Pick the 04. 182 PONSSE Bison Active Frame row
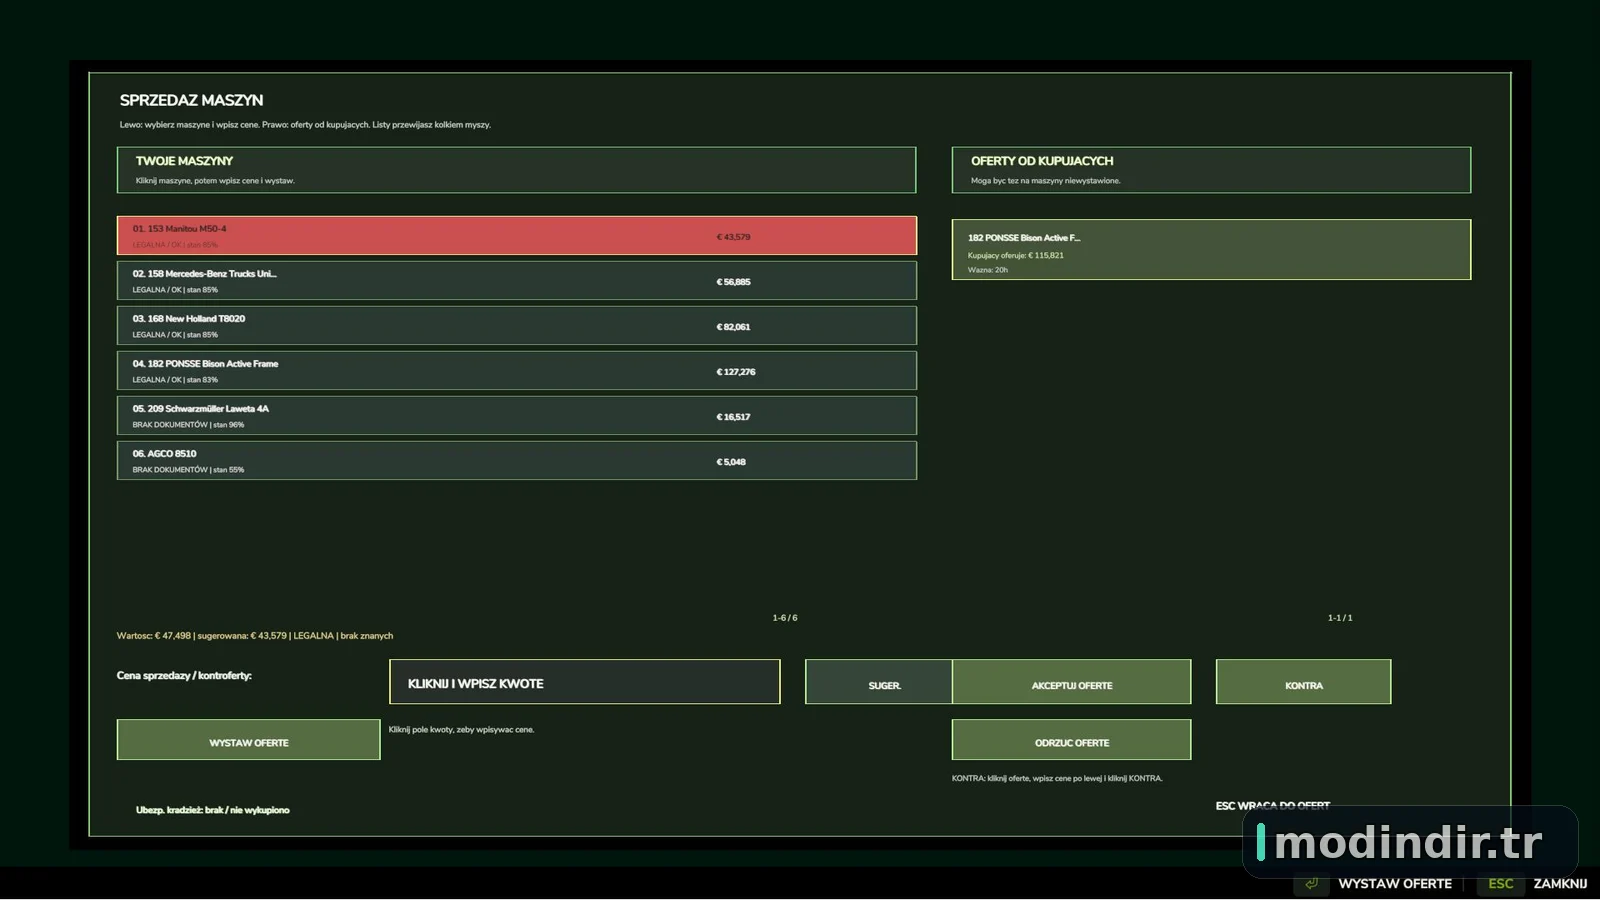 pos(516,371)
